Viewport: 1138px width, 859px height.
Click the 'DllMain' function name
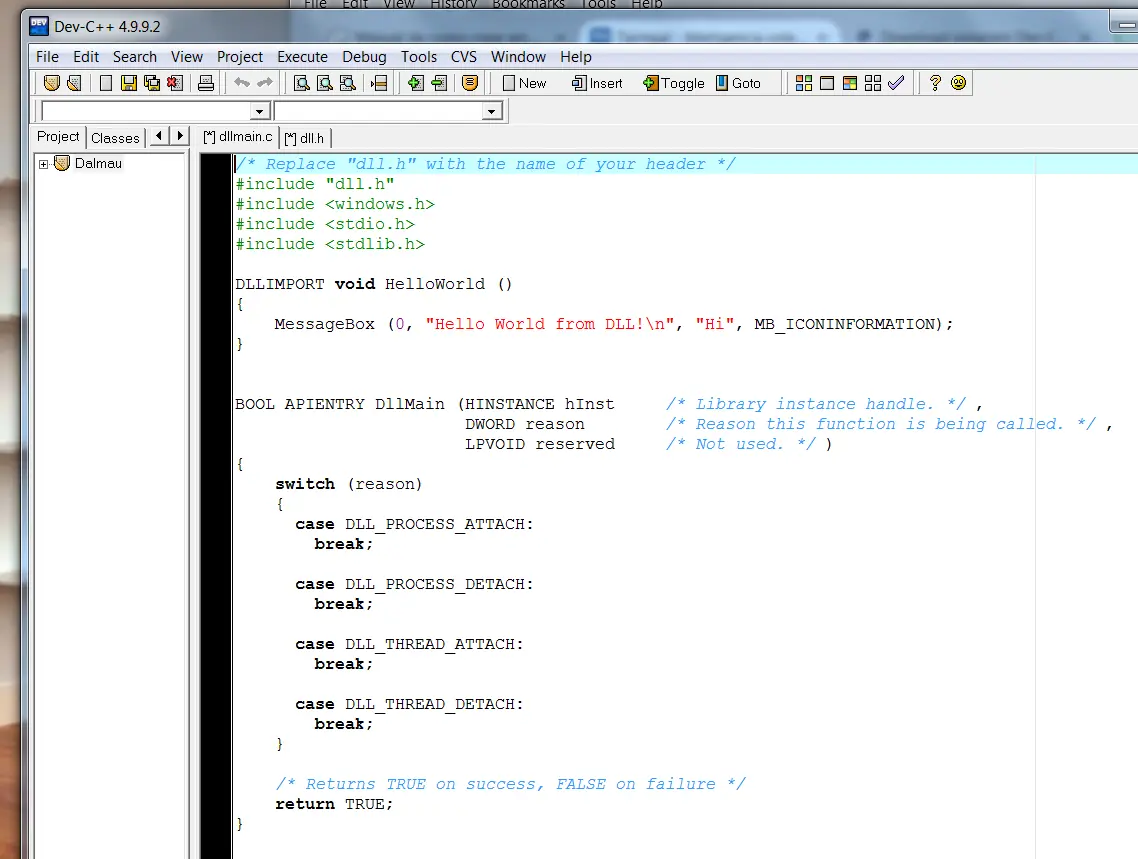pyautogui.click(x=409, y=404)
